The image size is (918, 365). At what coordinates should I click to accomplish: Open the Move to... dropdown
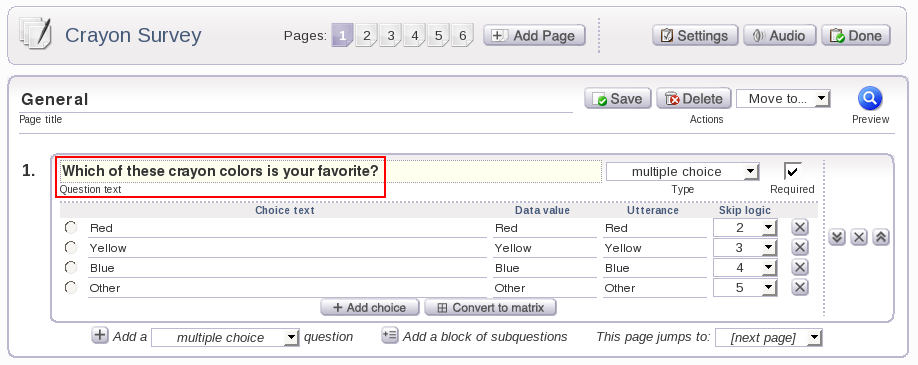(783, 98)
